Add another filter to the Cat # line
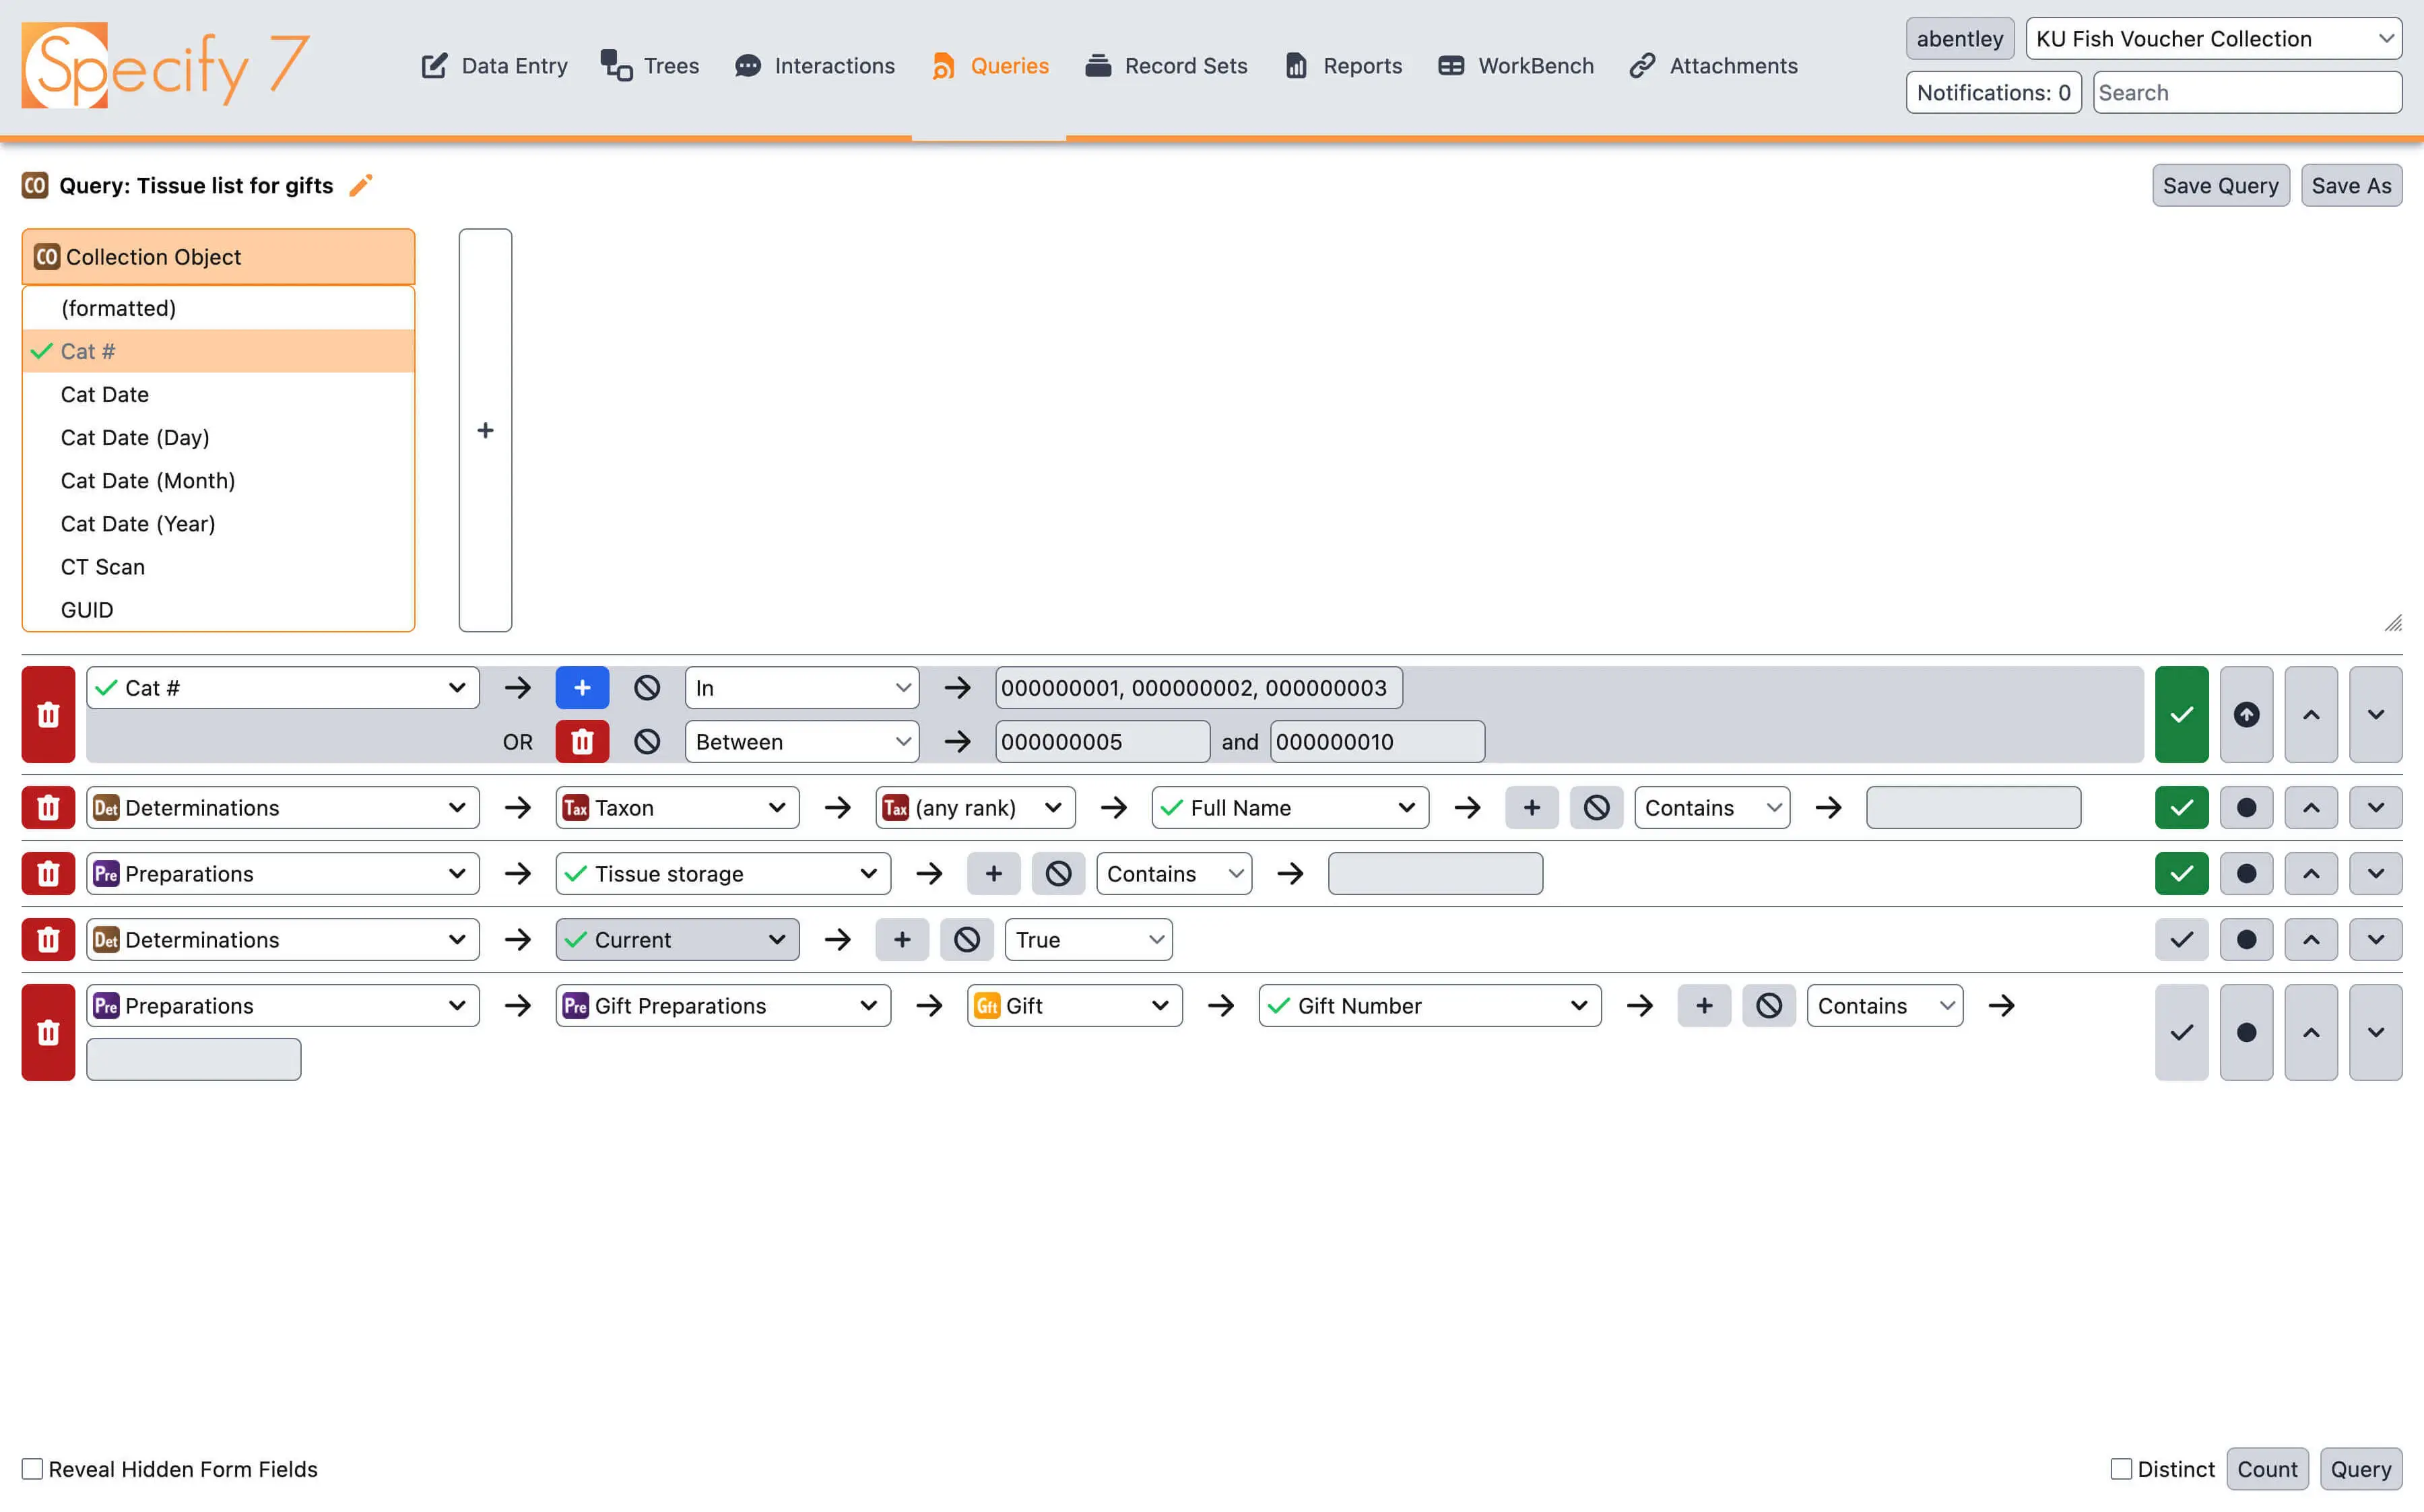The image size is (2424, 1512). [582, 688]
